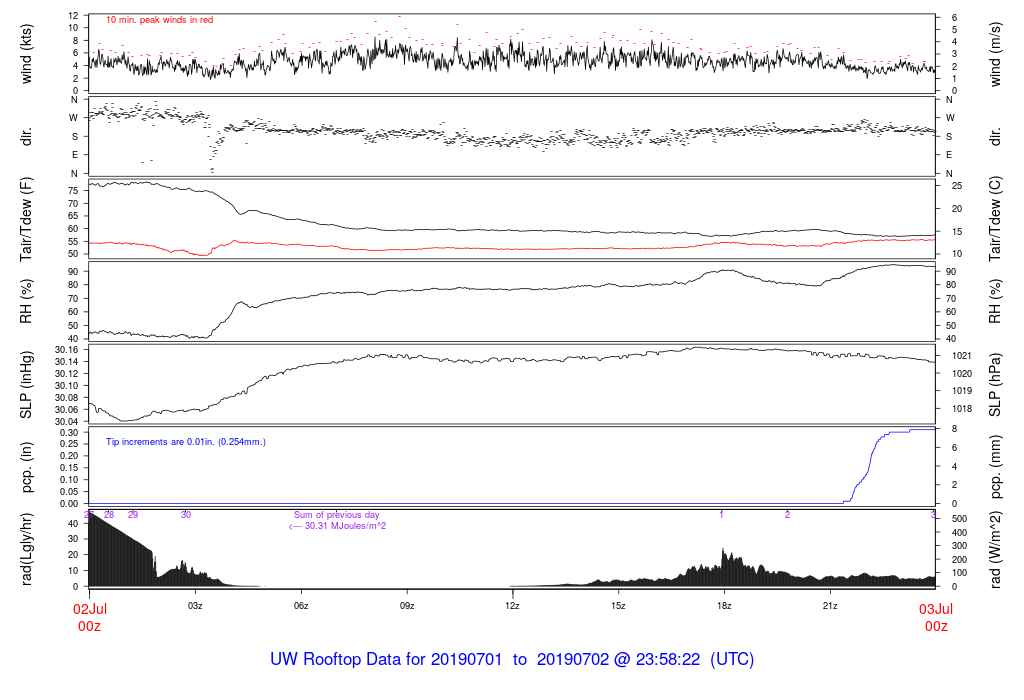Select the 09z time axis tick
Screen dimensions: 1024x700
click(x=407, y=605)
